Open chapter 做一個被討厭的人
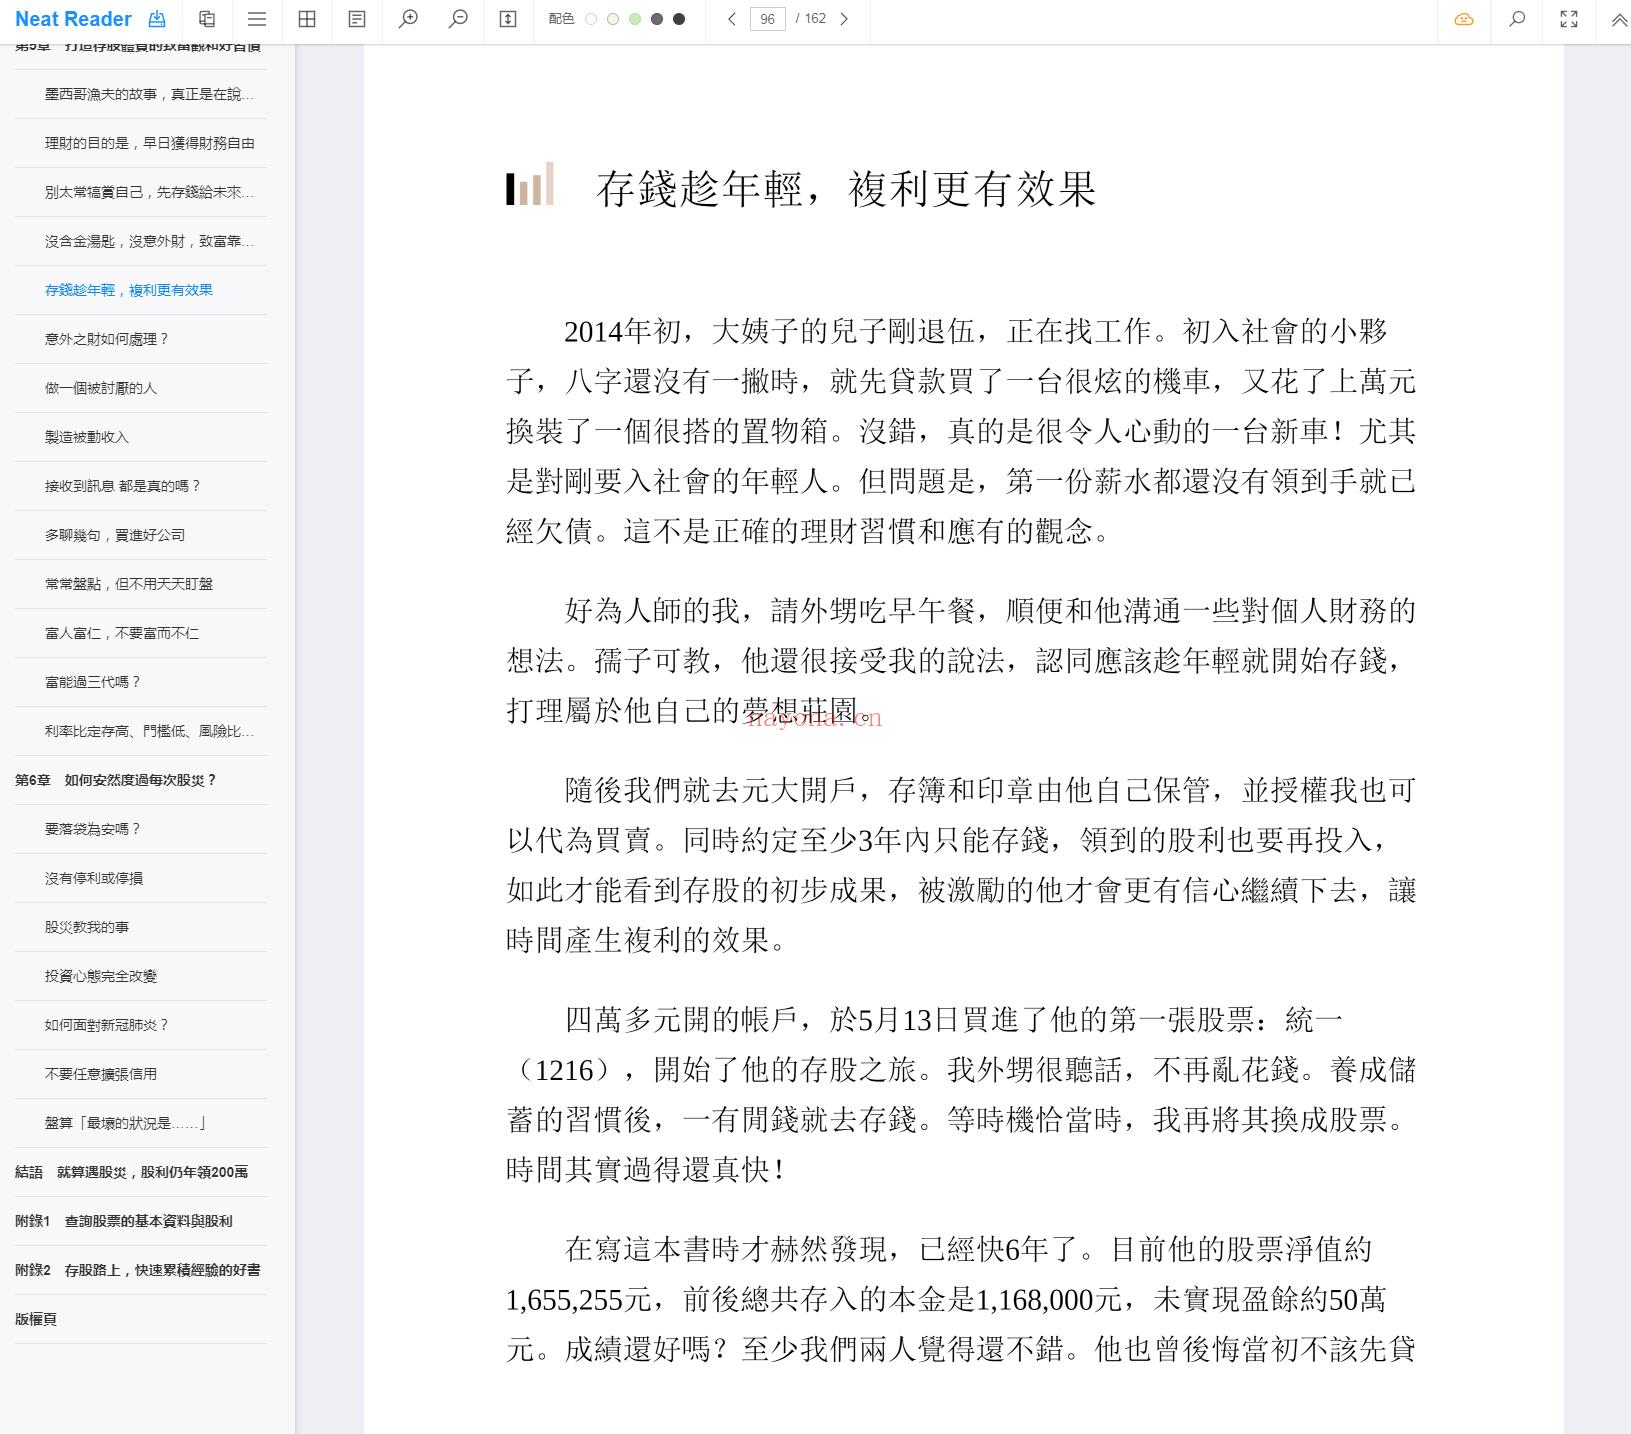 pyautogui.click(x=101, y=388)
